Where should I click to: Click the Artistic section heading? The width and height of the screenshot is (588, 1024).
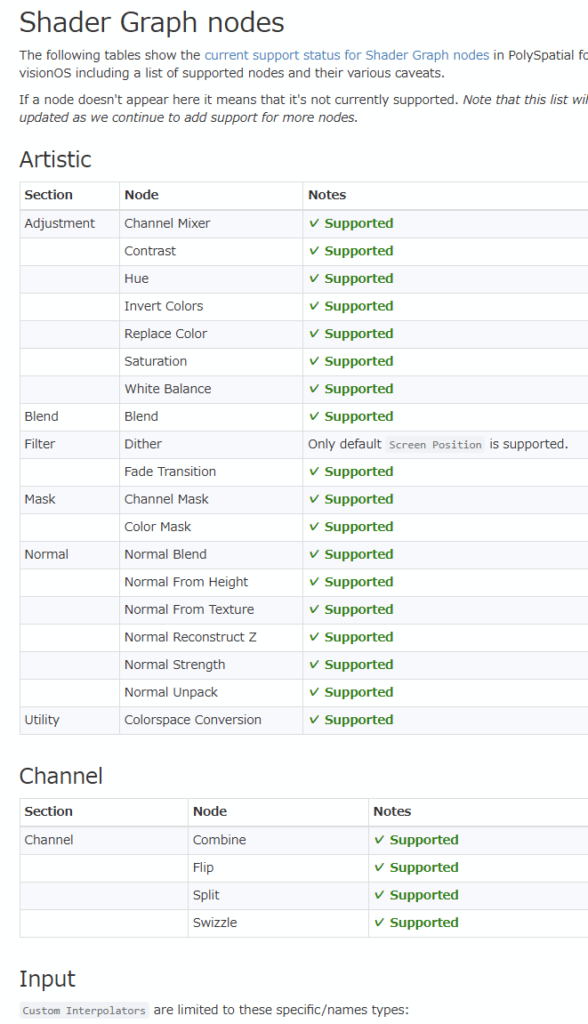click(x=56, y=159)
